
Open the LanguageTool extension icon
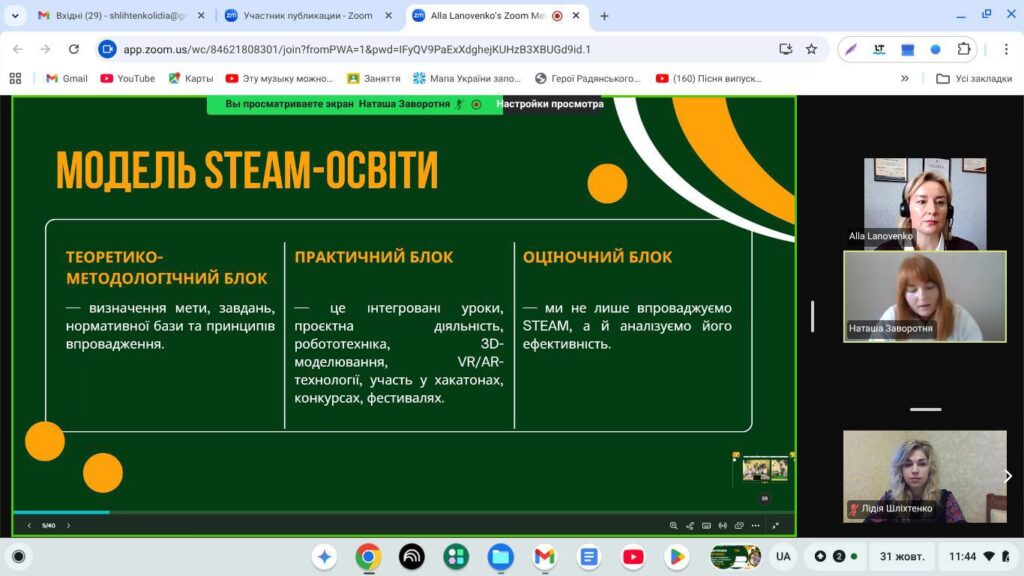[879, 49]
